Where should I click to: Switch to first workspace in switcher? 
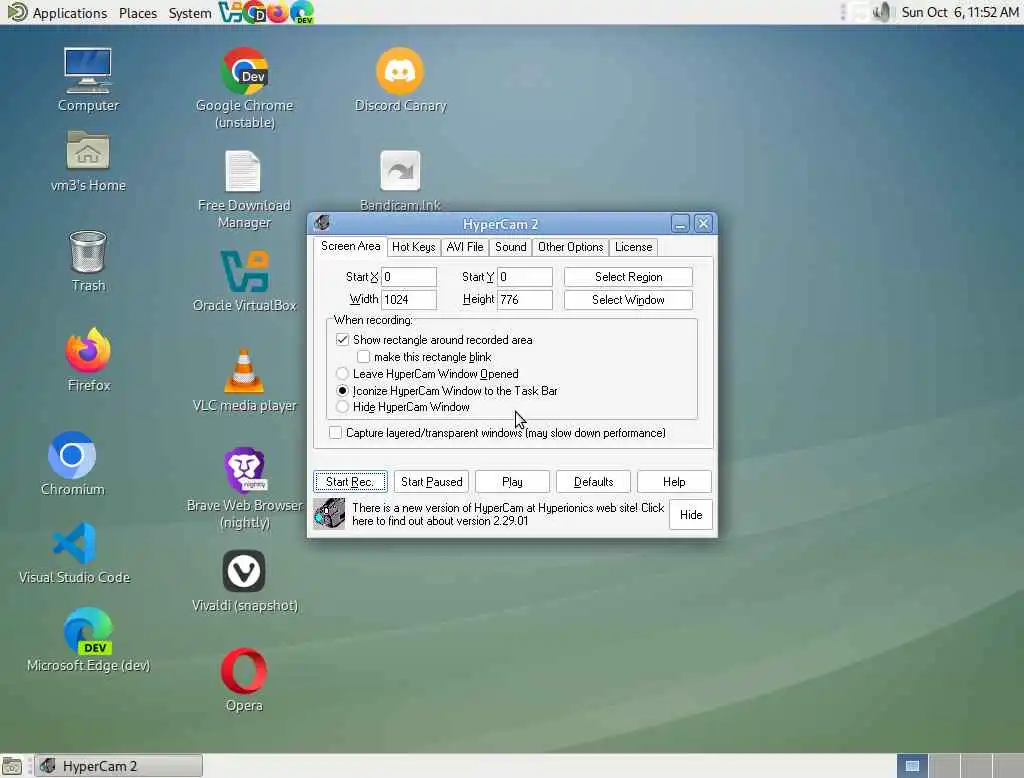[912, 766]
